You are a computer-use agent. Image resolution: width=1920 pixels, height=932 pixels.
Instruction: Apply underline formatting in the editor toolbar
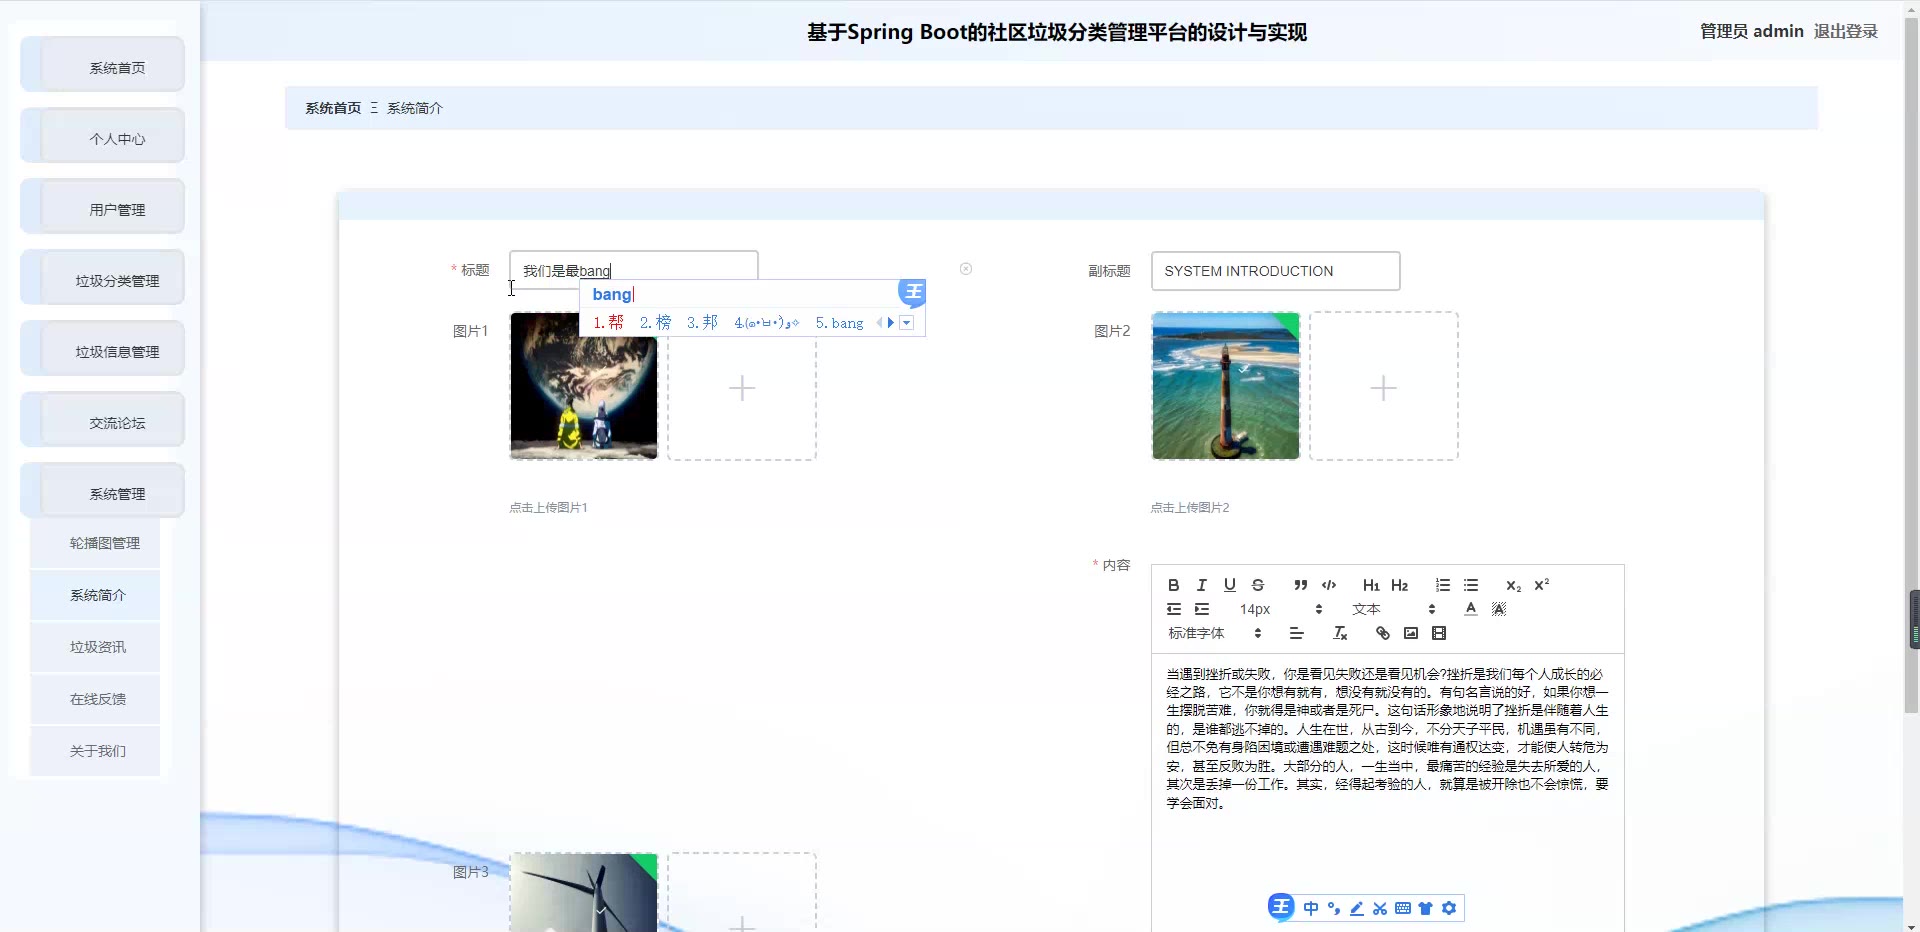pos(1229,585)
